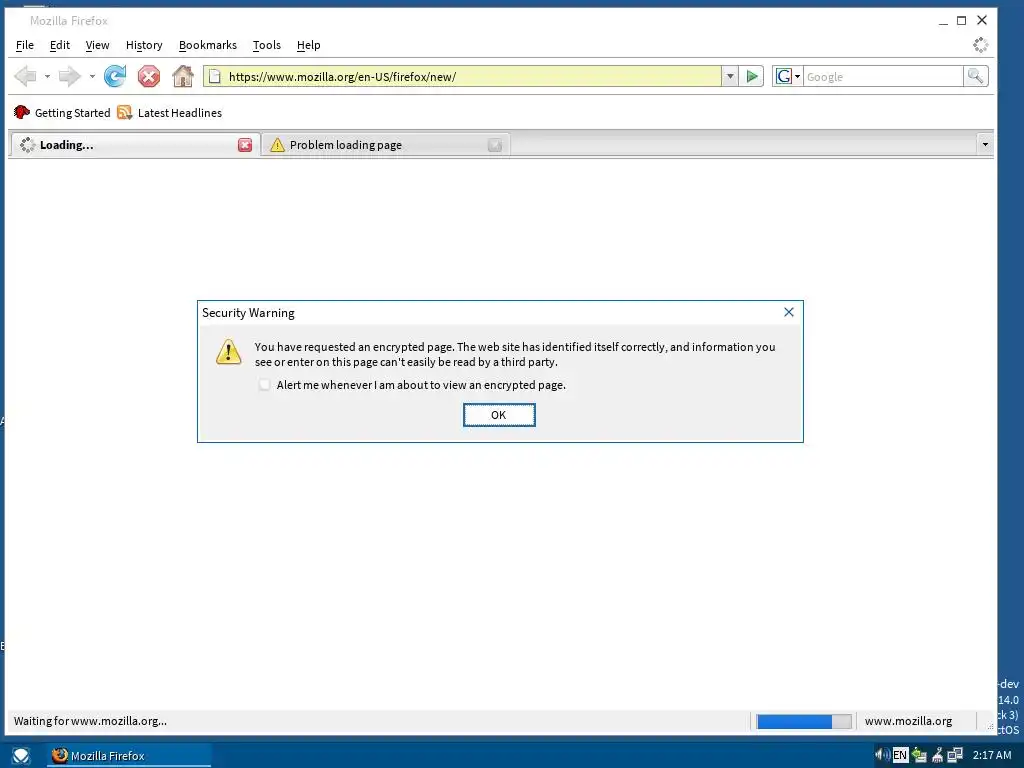
Task: Click the Google search box
Action: pyautogui.click(x=882, y=76)
